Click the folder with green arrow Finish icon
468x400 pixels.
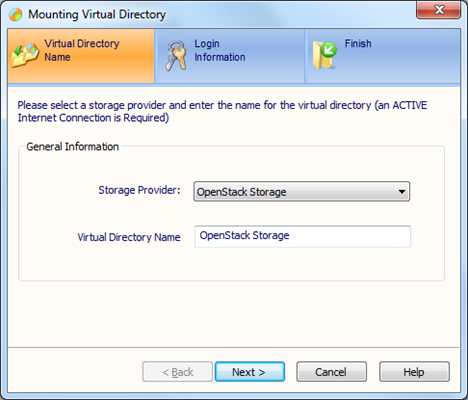coord(324,56)
